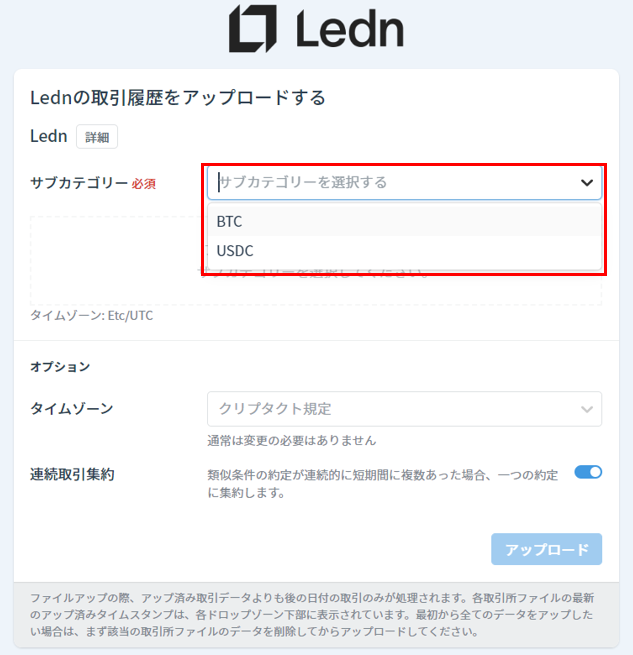
Task: Click the Ledn cube logo icon
Action: click(252, 28)
